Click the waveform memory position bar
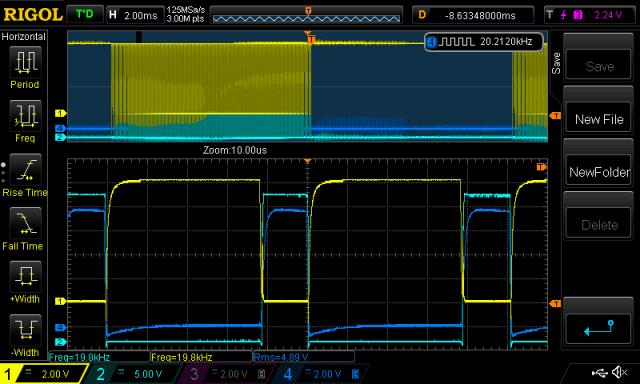 (x=306, y=16)
